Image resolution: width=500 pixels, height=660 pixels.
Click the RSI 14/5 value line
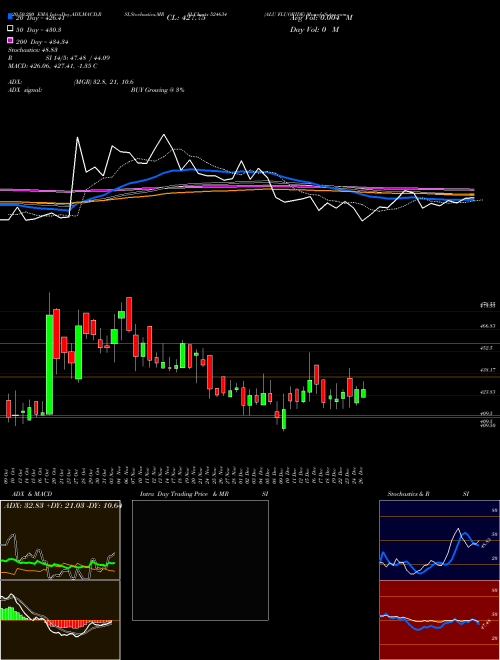point(59,58)
